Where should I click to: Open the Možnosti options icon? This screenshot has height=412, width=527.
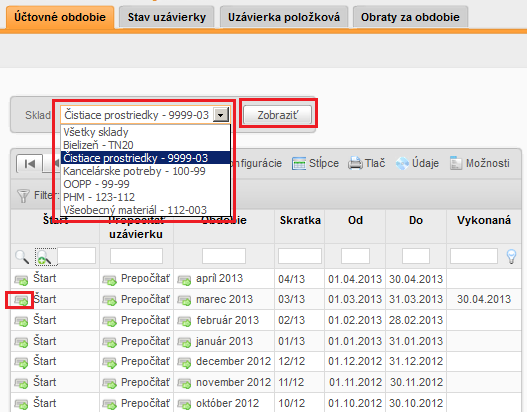[456, 164]
